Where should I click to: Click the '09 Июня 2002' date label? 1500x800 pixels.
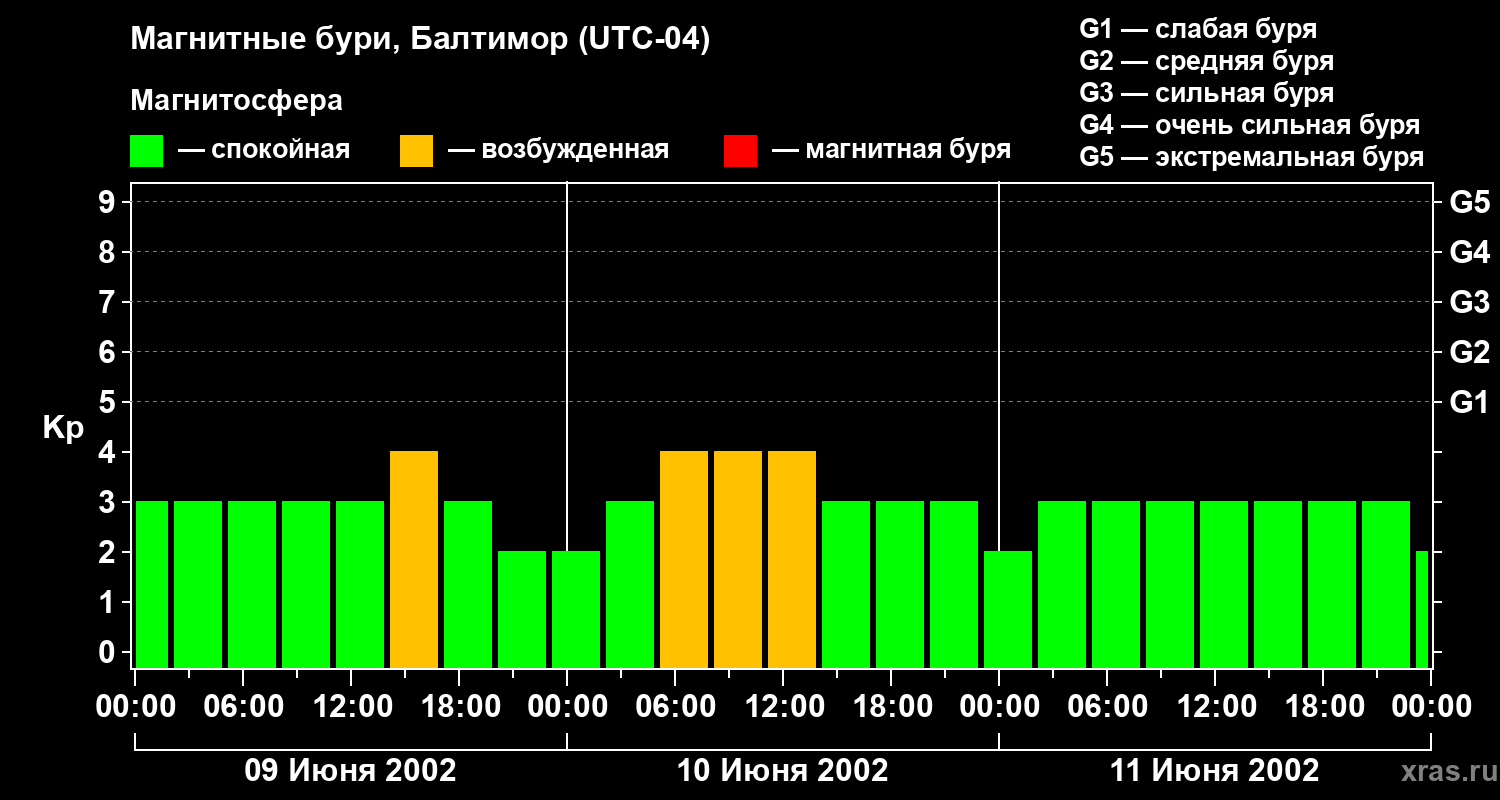click(350, 771)
